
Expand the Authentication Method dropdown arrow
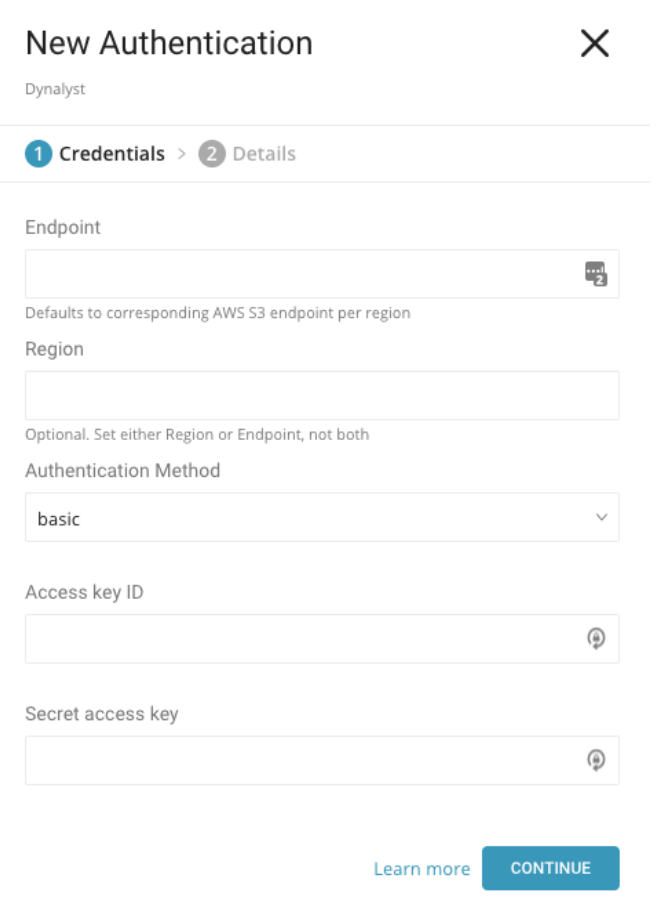coord(601,518)
